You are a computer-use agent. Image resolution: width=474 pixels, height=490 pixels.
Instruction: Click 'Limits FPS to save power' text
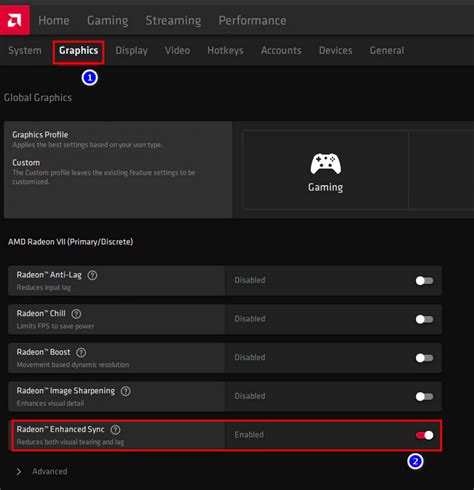(55, 326)
